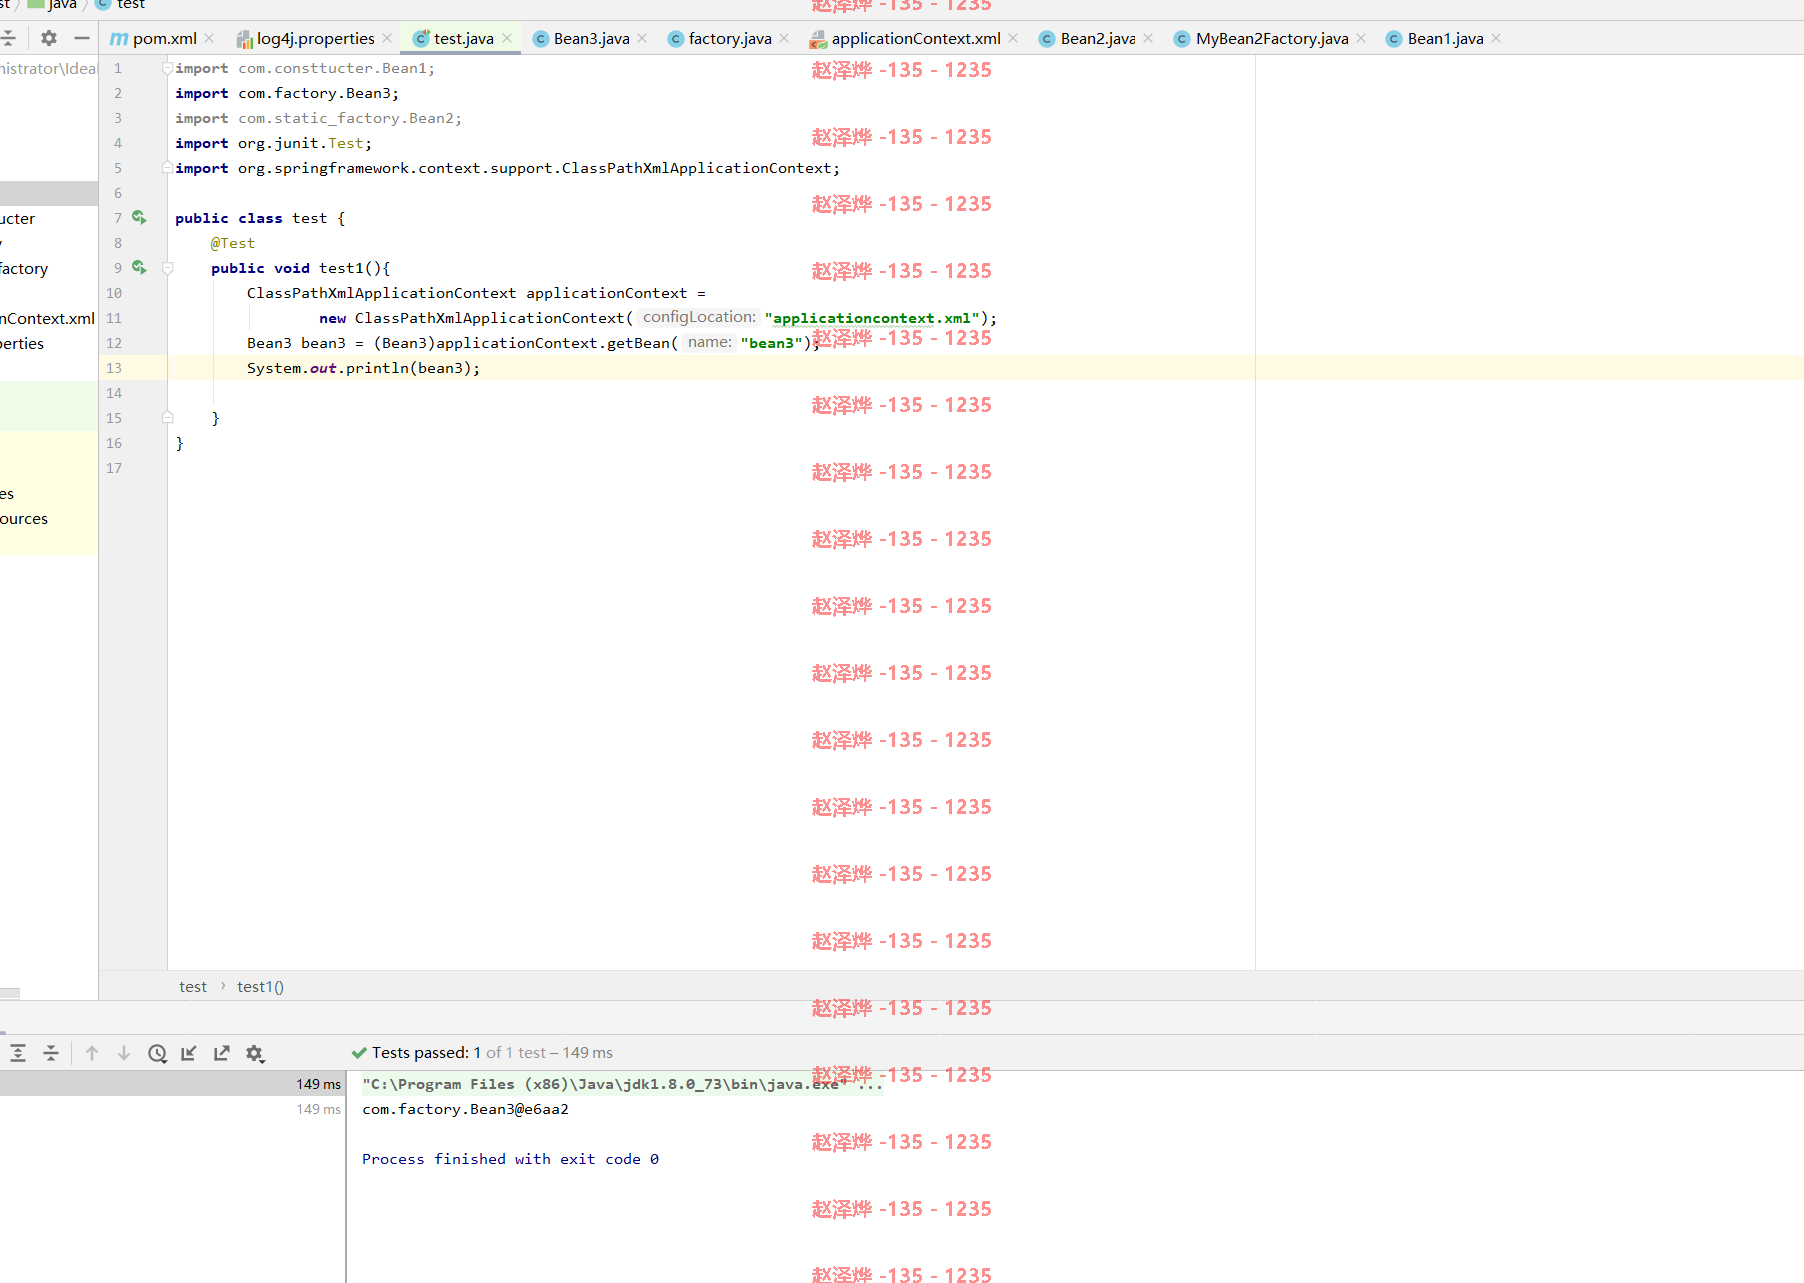Export test results icon
The width and height of the screenshot is (1804, 1283).
pos(222,1053)
